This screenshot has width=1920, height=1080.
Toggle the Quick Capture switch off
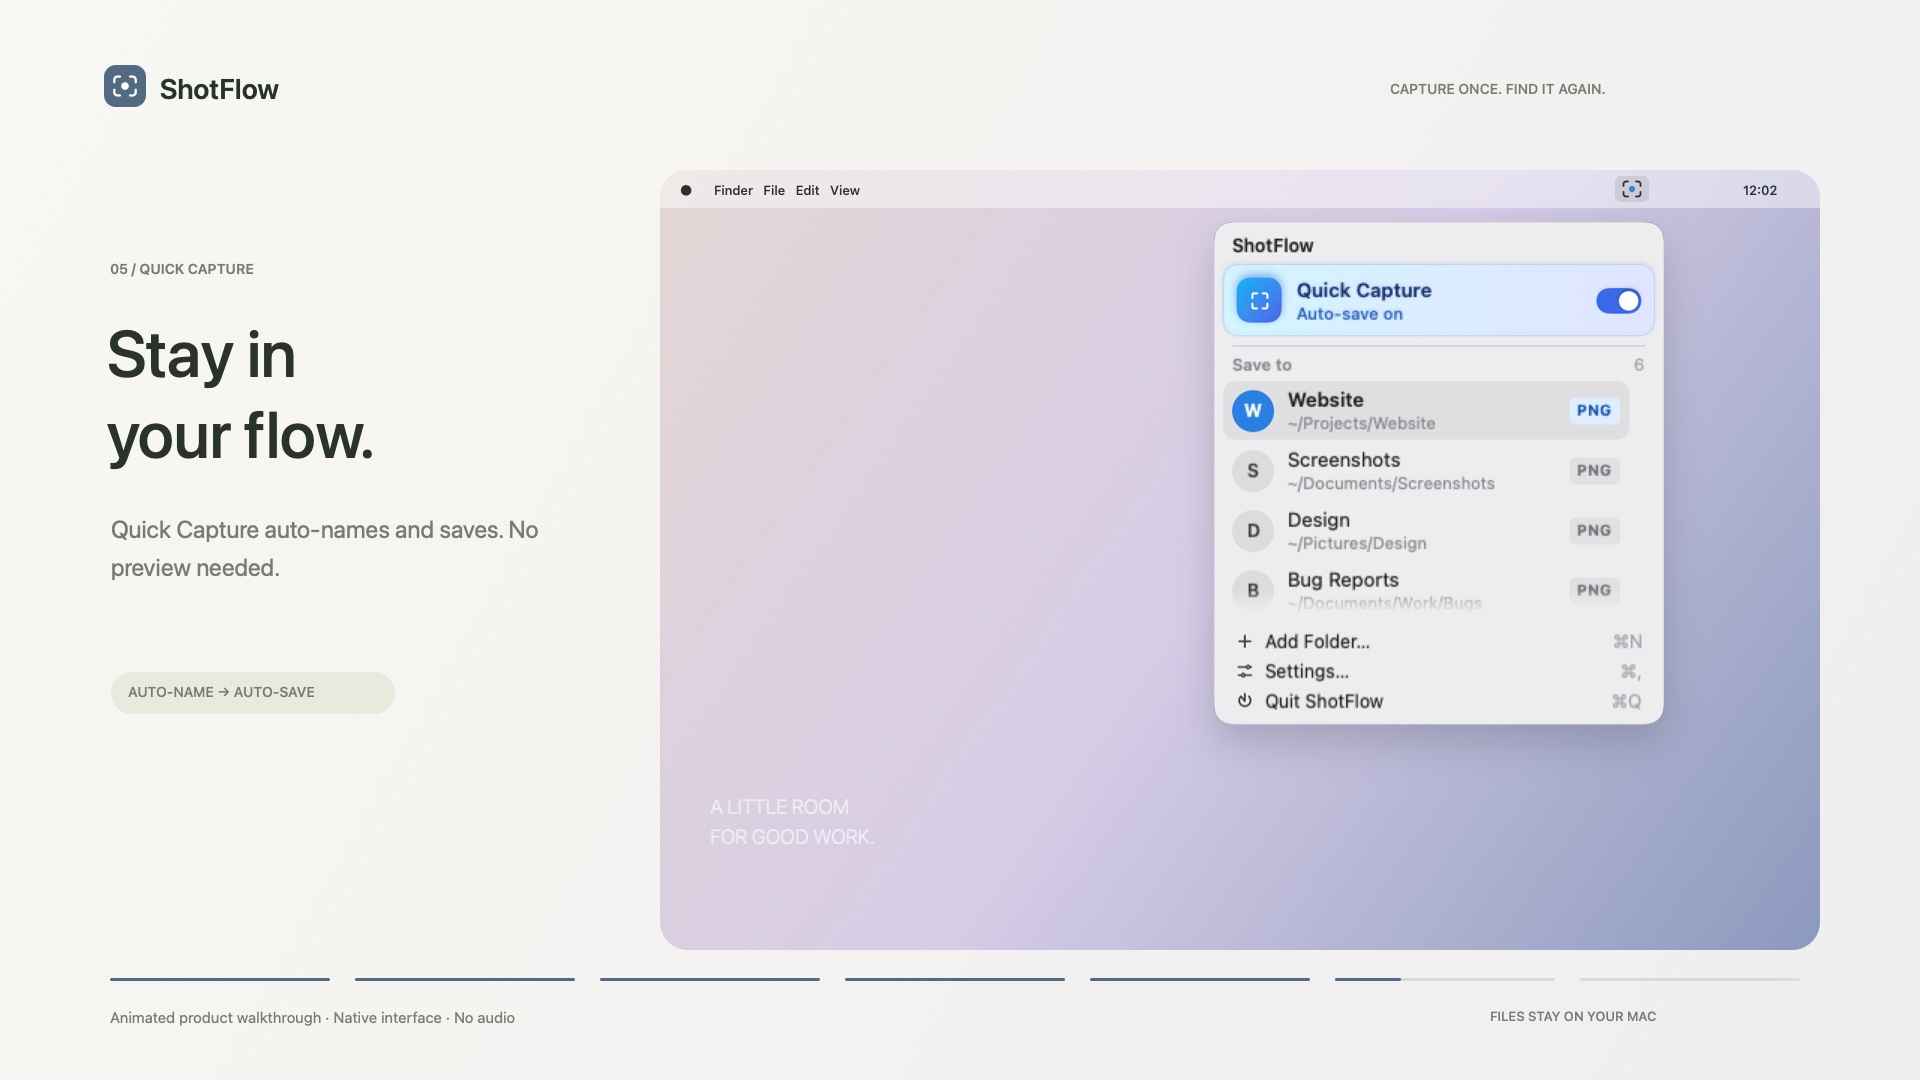point(1618,301)
